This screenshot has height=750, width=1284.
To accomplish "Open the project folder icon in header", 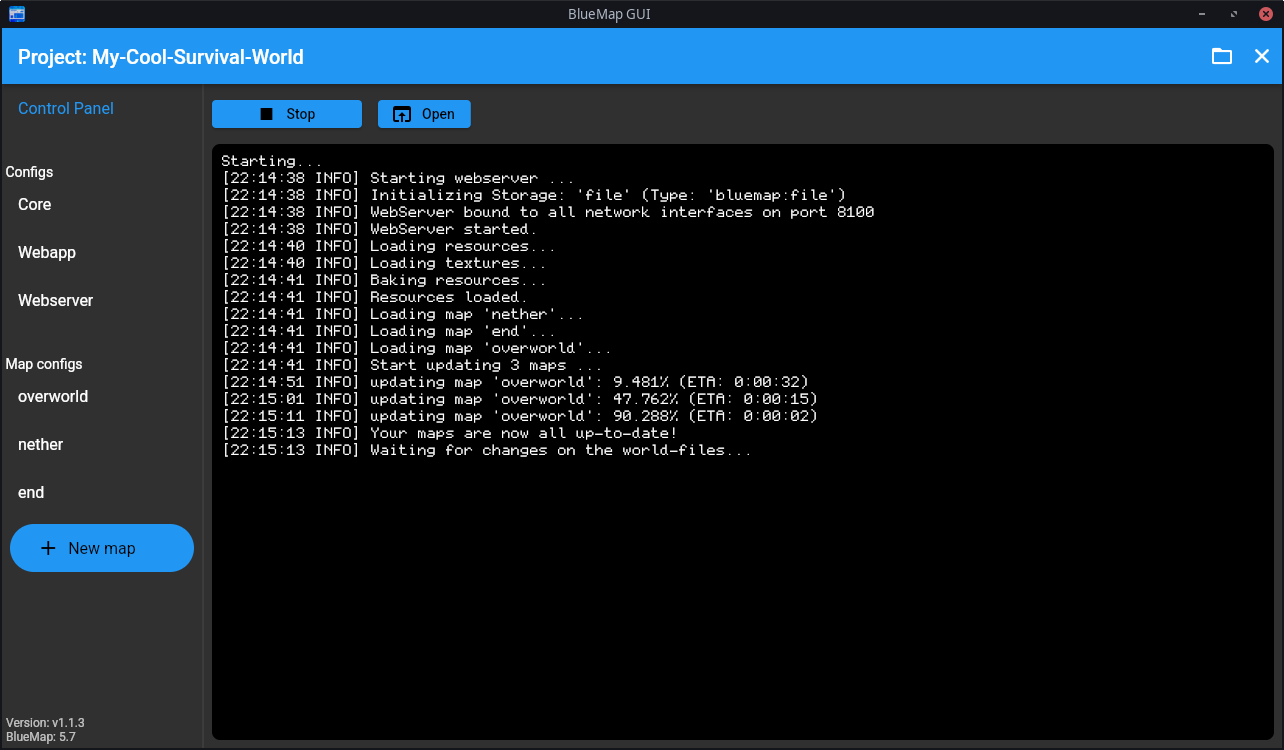I will 1222,57.
